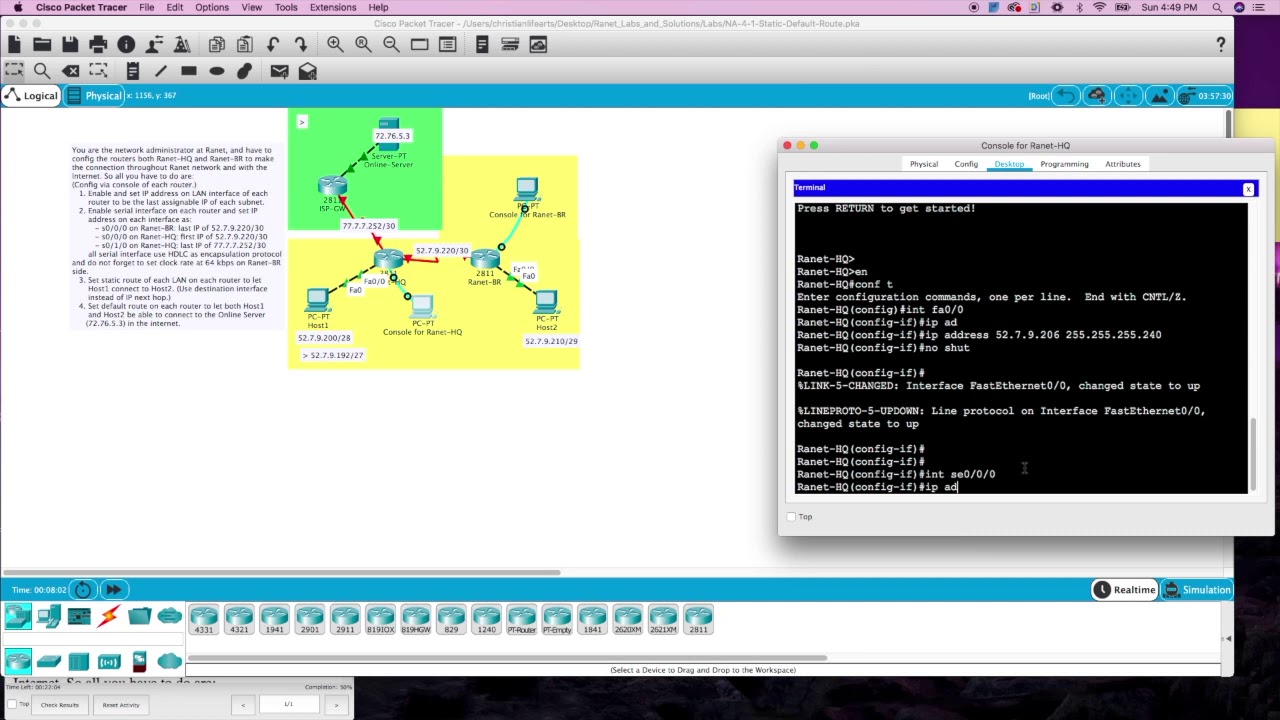Pick the Delete tool
The width and height of the screenshot is (1280, 720).
[70, 71]
